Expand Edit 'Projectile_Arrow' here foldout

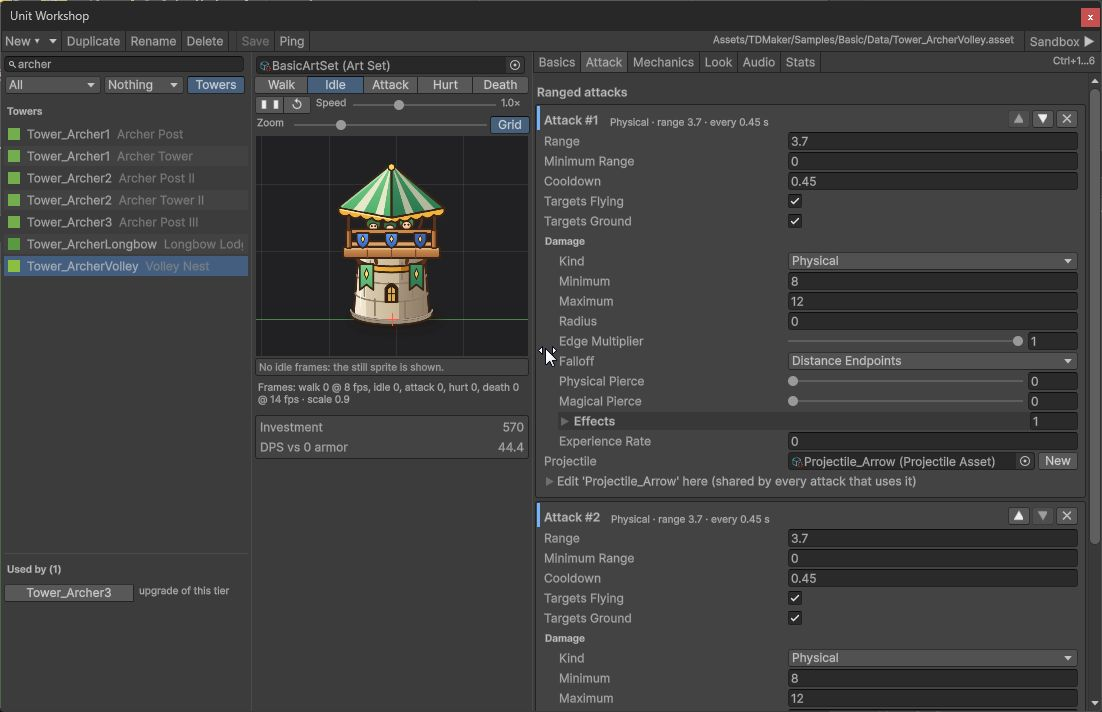pos(550,481)
